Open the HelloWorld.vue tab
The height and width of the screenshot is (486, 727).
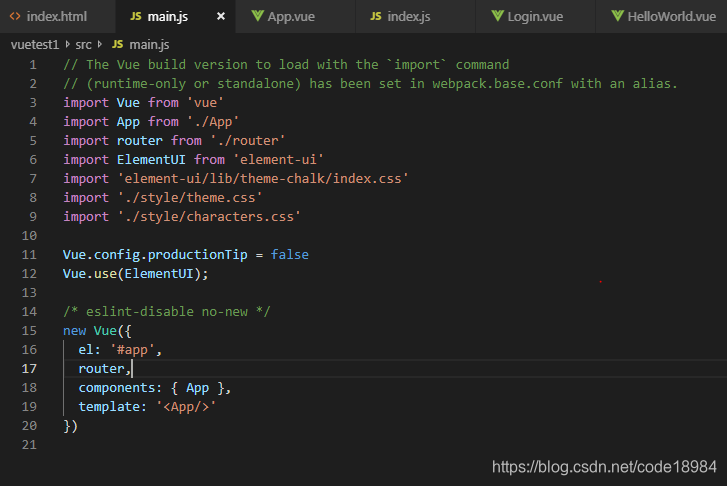(662, 16)
